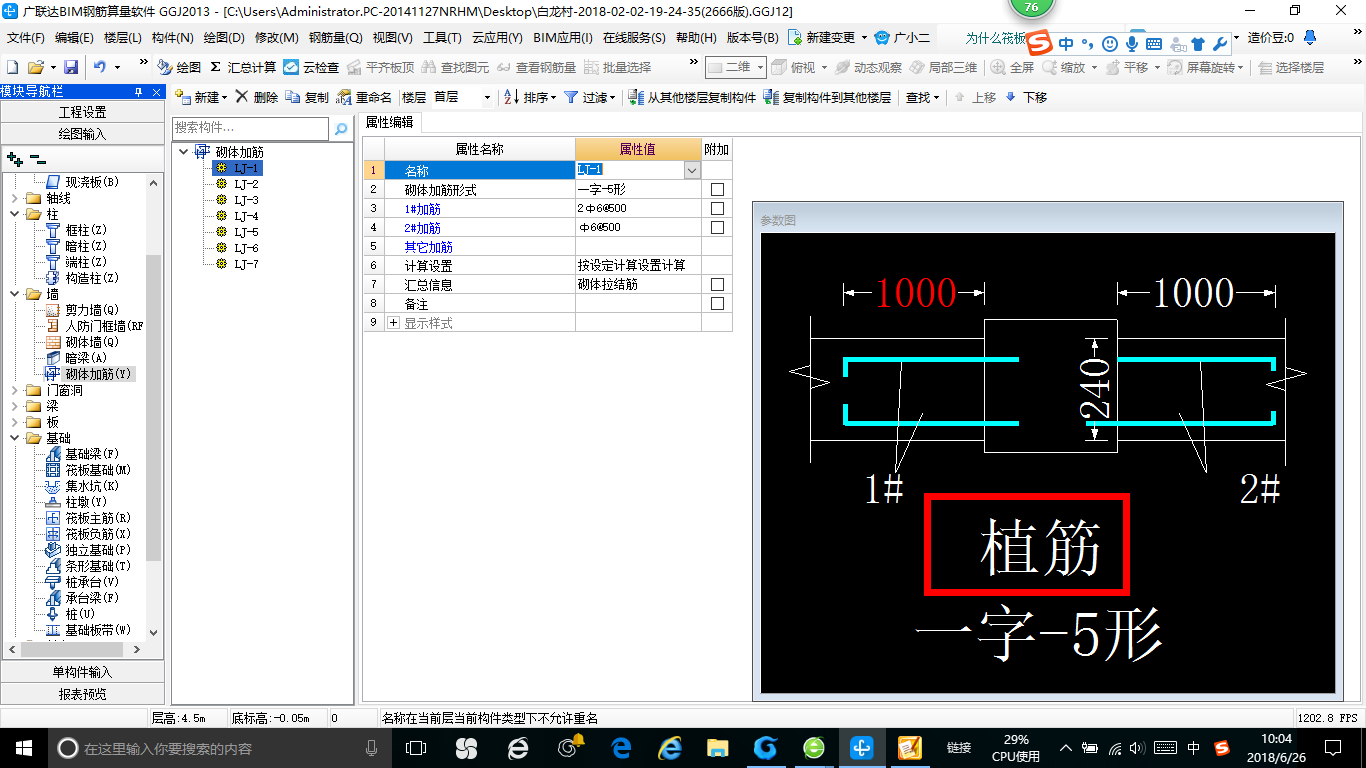Click the 单构件输入 panel button
1366x768 pixels.
(x=82, y=672)
